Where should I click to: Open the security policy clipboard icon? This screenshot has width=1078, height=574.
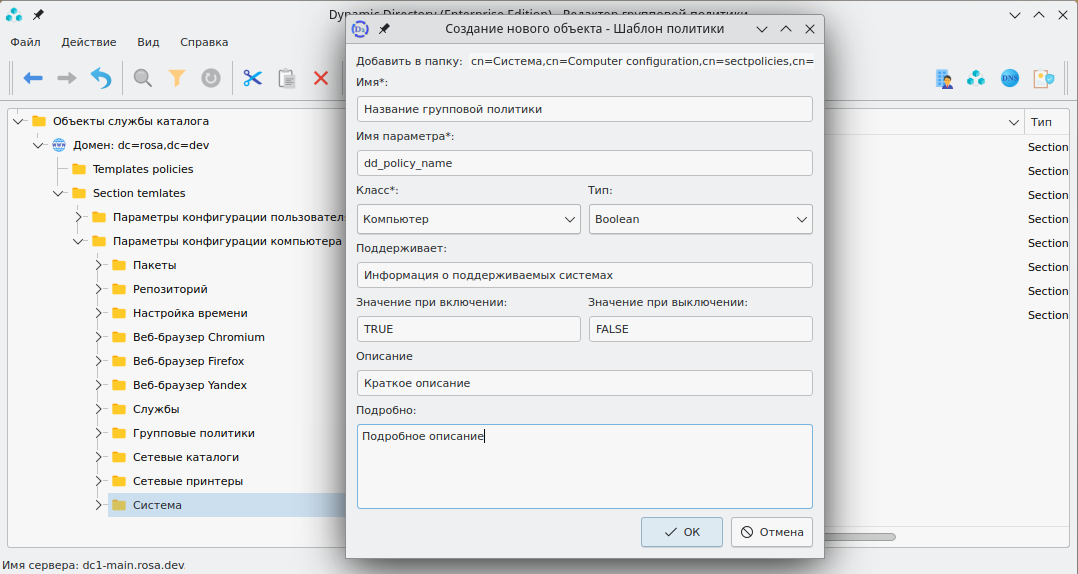coord(1043,78)
